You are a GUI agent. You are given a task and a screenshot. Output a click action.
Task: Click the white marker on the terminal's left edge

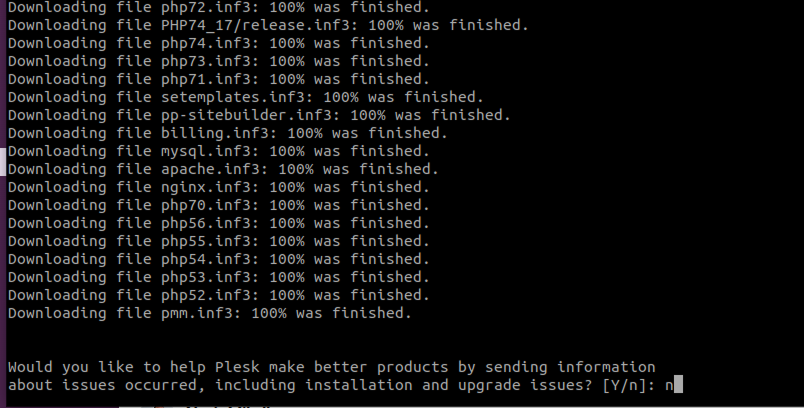pos(3,160)
